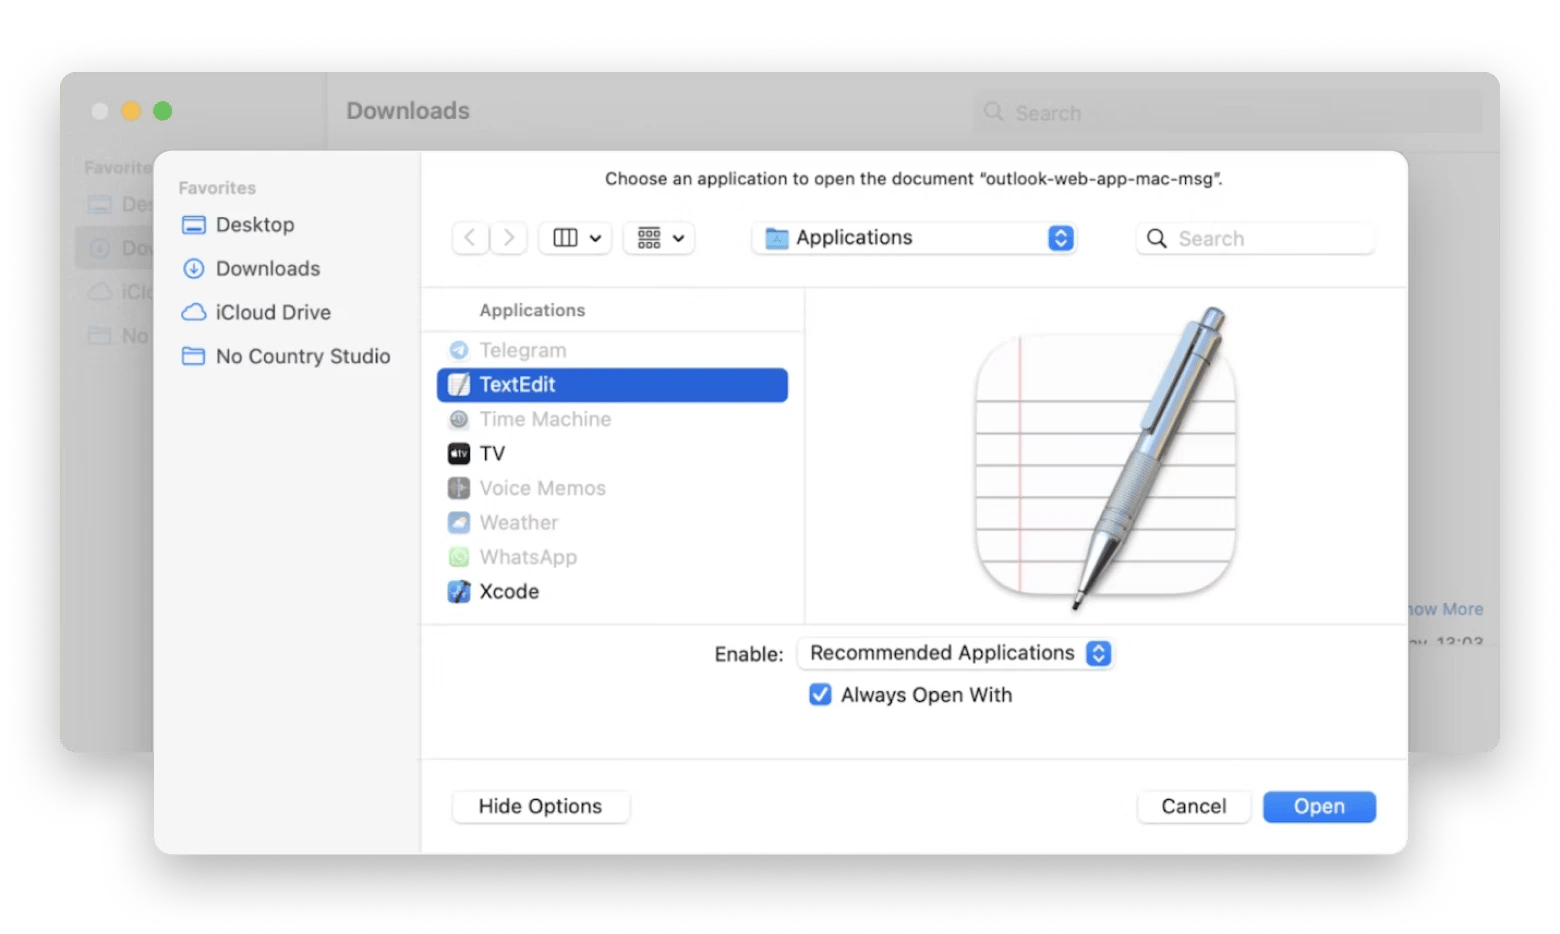Click the Telegram app icon
The image size is (1560, 934).
coord(459,350)
